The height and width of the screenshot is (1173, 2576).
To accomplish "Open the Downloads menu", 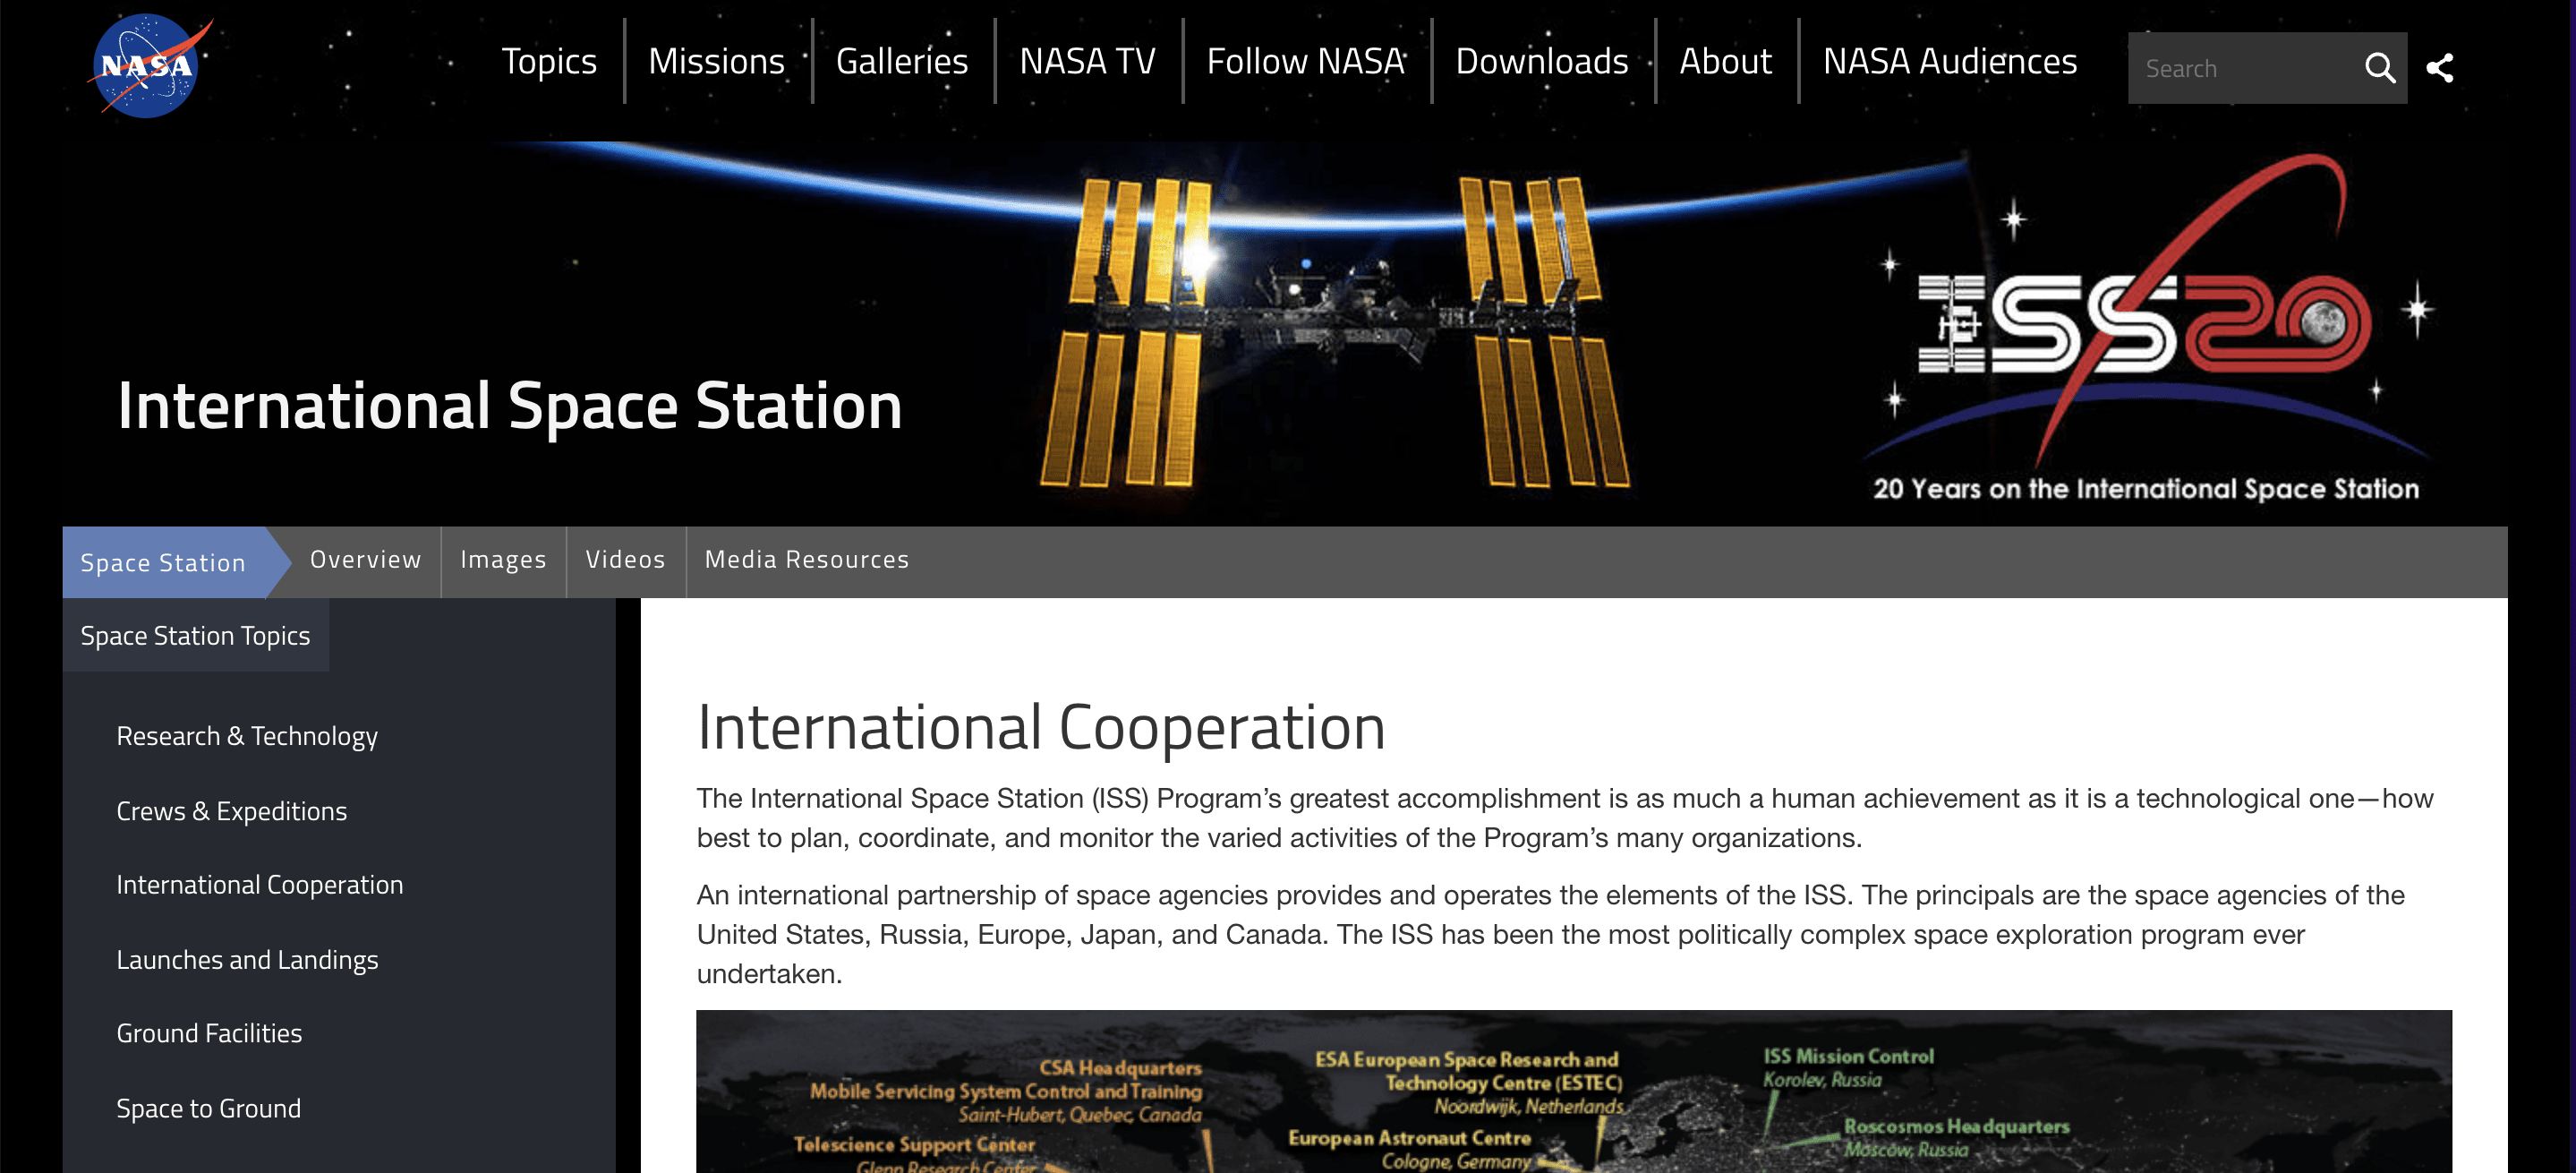I will 1542,61.
